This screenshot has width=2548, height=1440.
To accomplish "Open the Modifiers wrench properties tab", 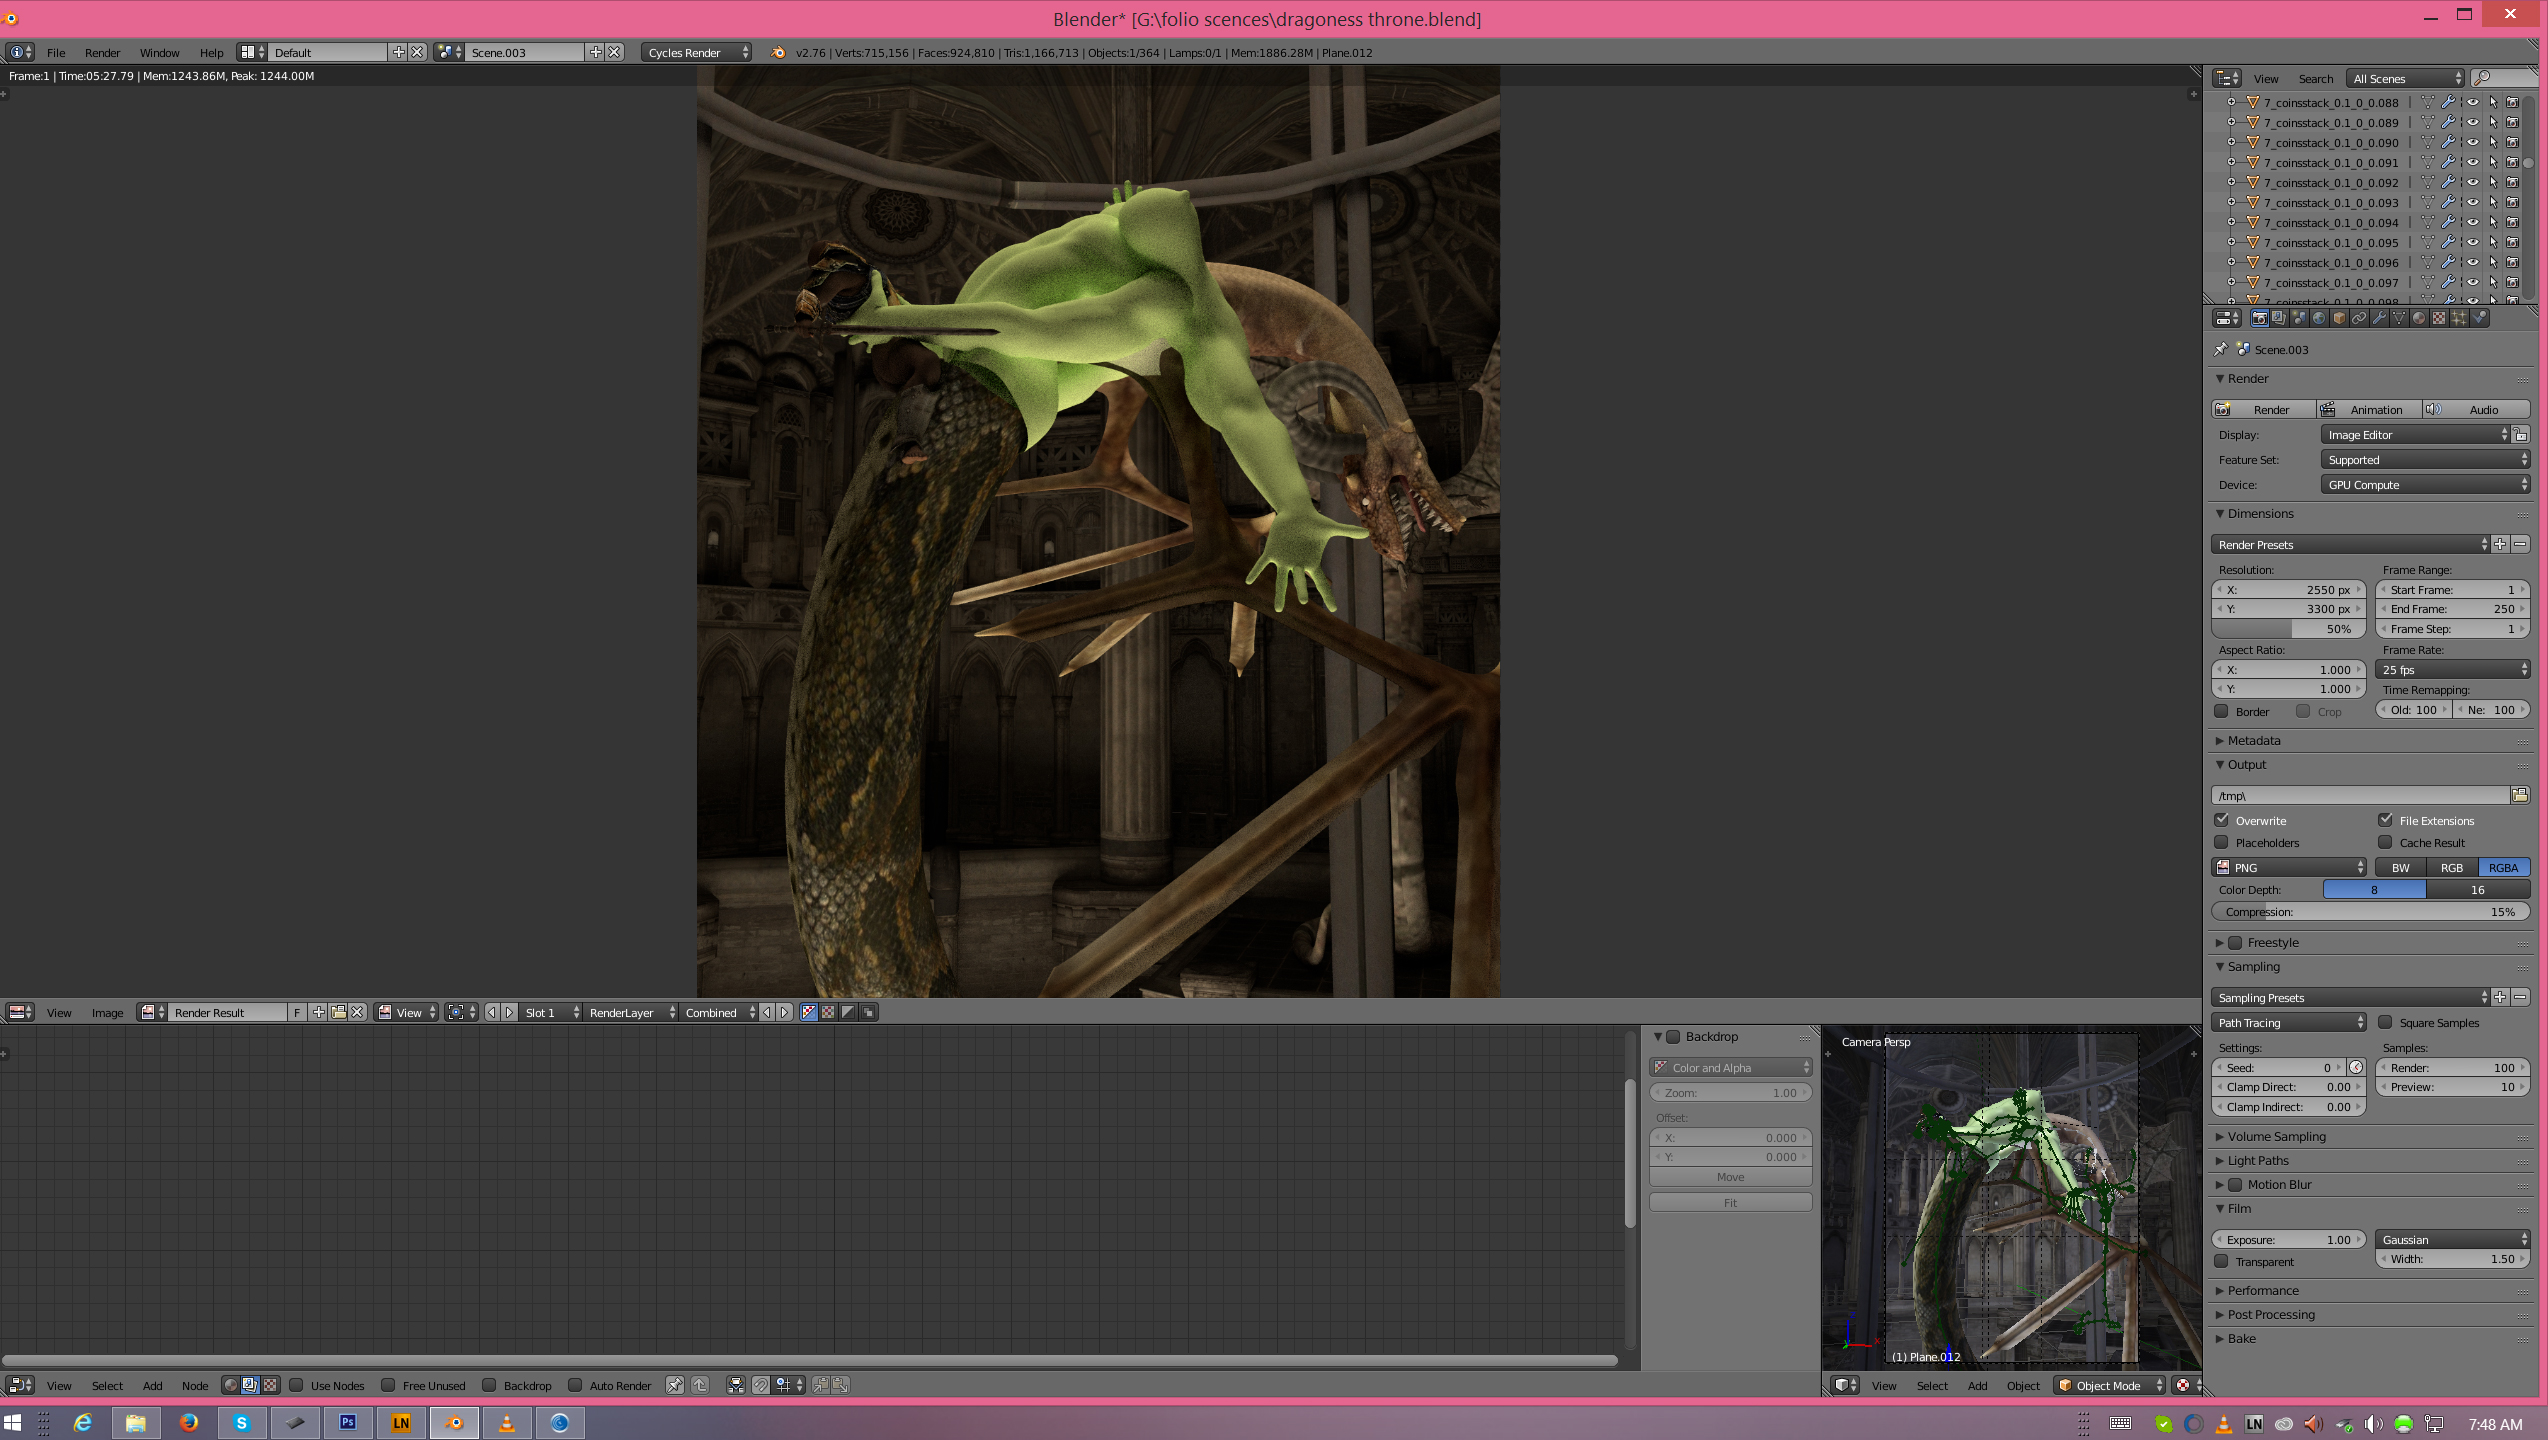I will (x=2379, y=318).
